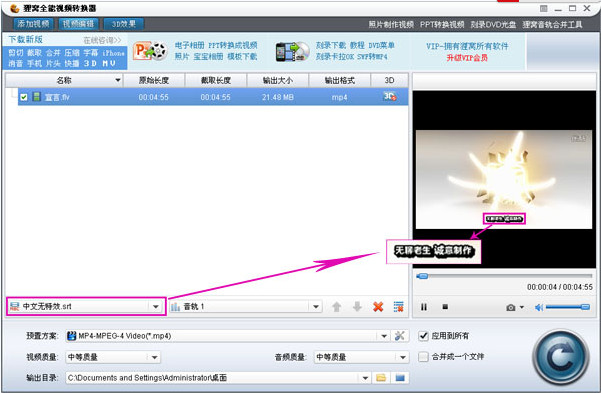Start conversion with big round button
This screenshot has height=393, width=601.
tap(561, 357)
